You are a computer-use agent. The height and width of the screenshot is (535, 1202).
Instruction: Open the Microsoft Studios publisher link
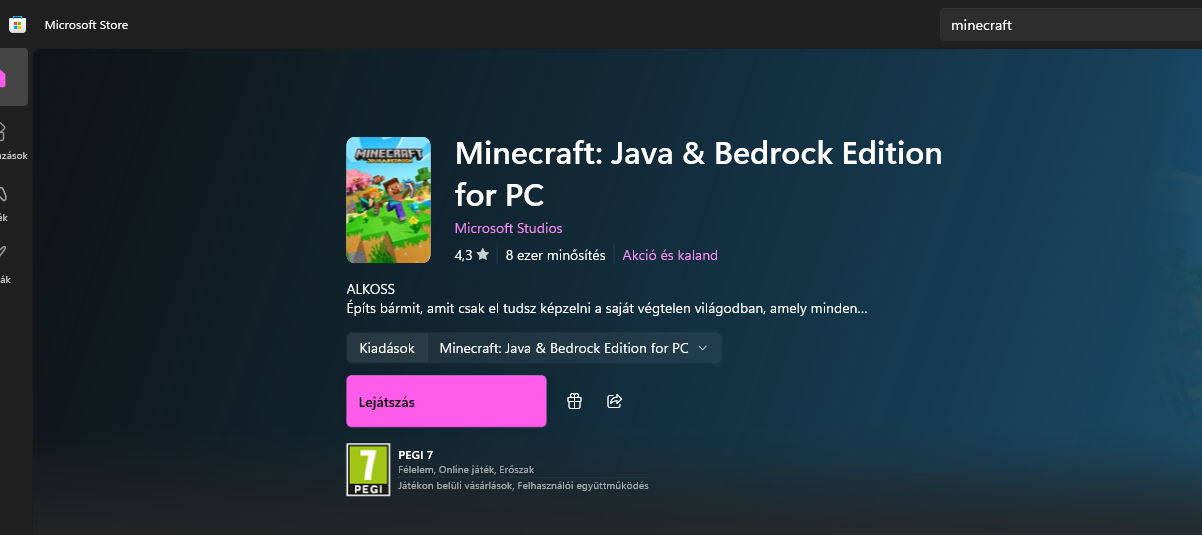click(x=508, y=228)
